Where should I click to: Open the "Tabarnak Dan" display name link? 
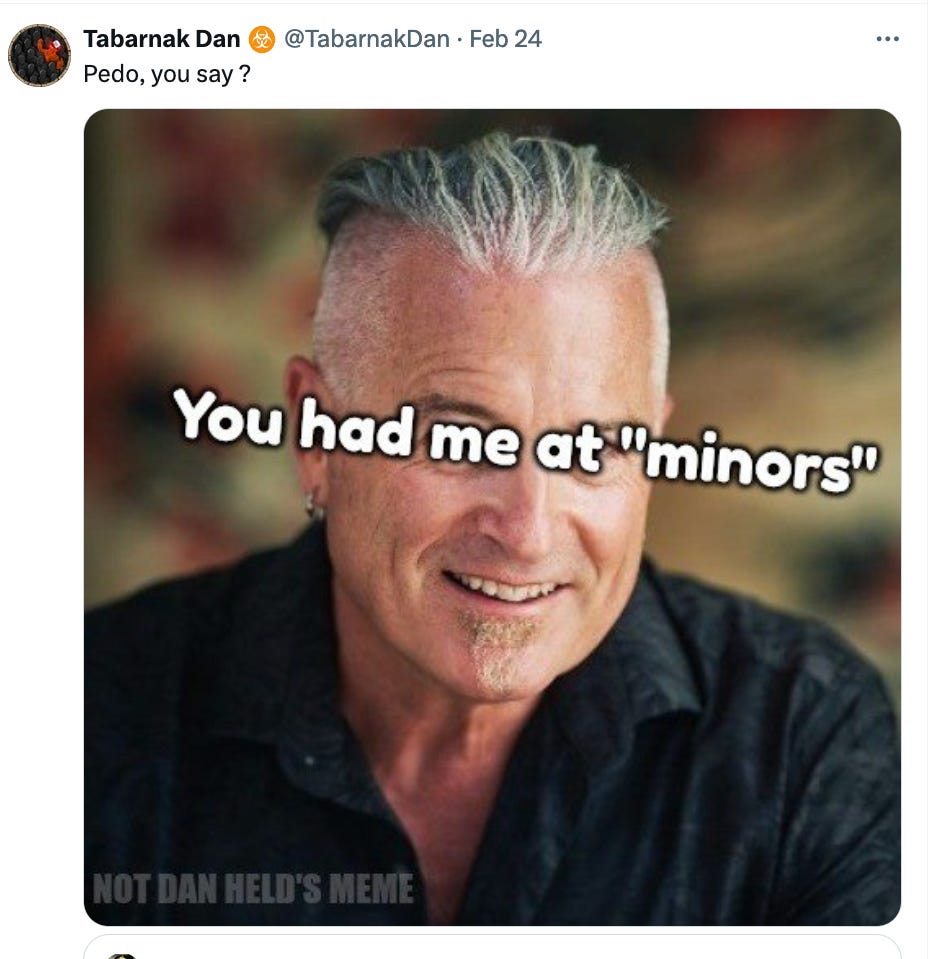[161, 39]
